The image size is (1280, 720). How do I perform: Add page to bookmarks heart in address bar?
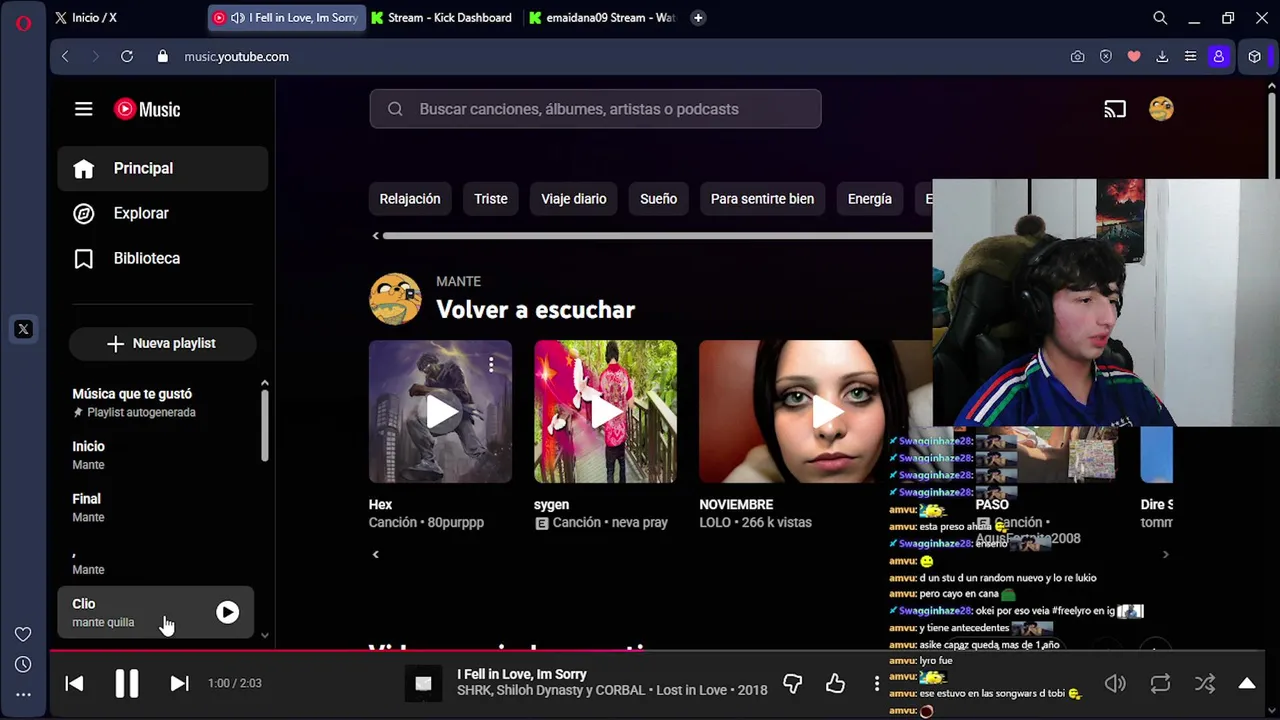(x=1134, y=57)
